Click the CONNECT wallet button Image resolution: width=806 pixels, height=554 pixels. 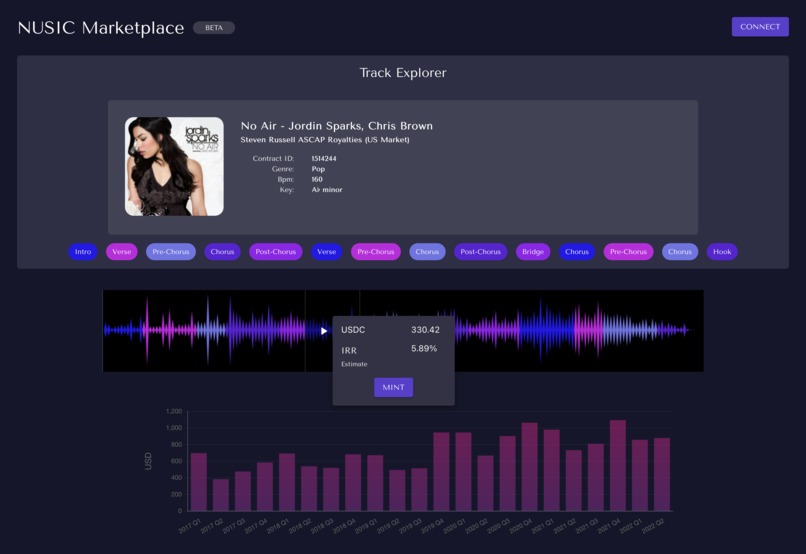pos(760,27)
